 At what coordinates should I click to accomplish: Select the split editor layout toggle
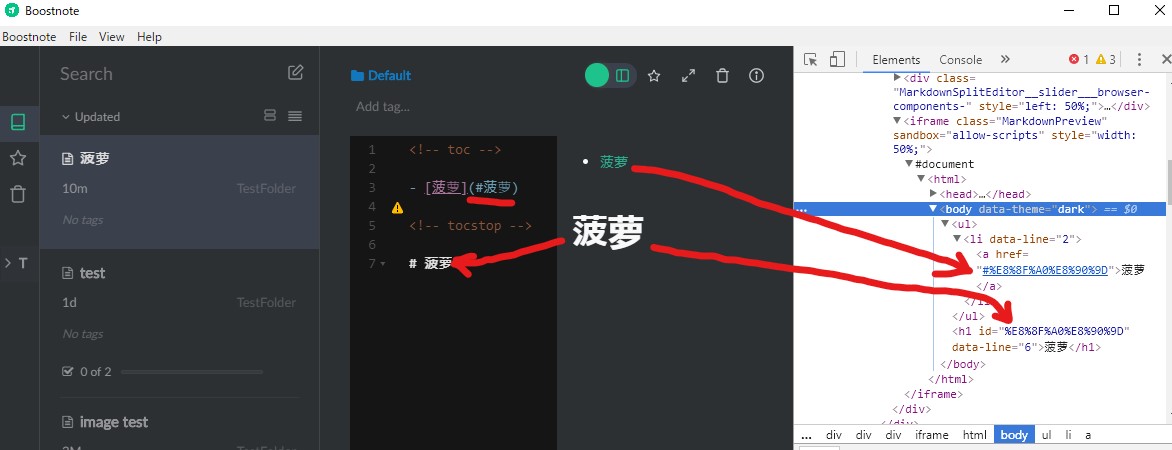623,75
